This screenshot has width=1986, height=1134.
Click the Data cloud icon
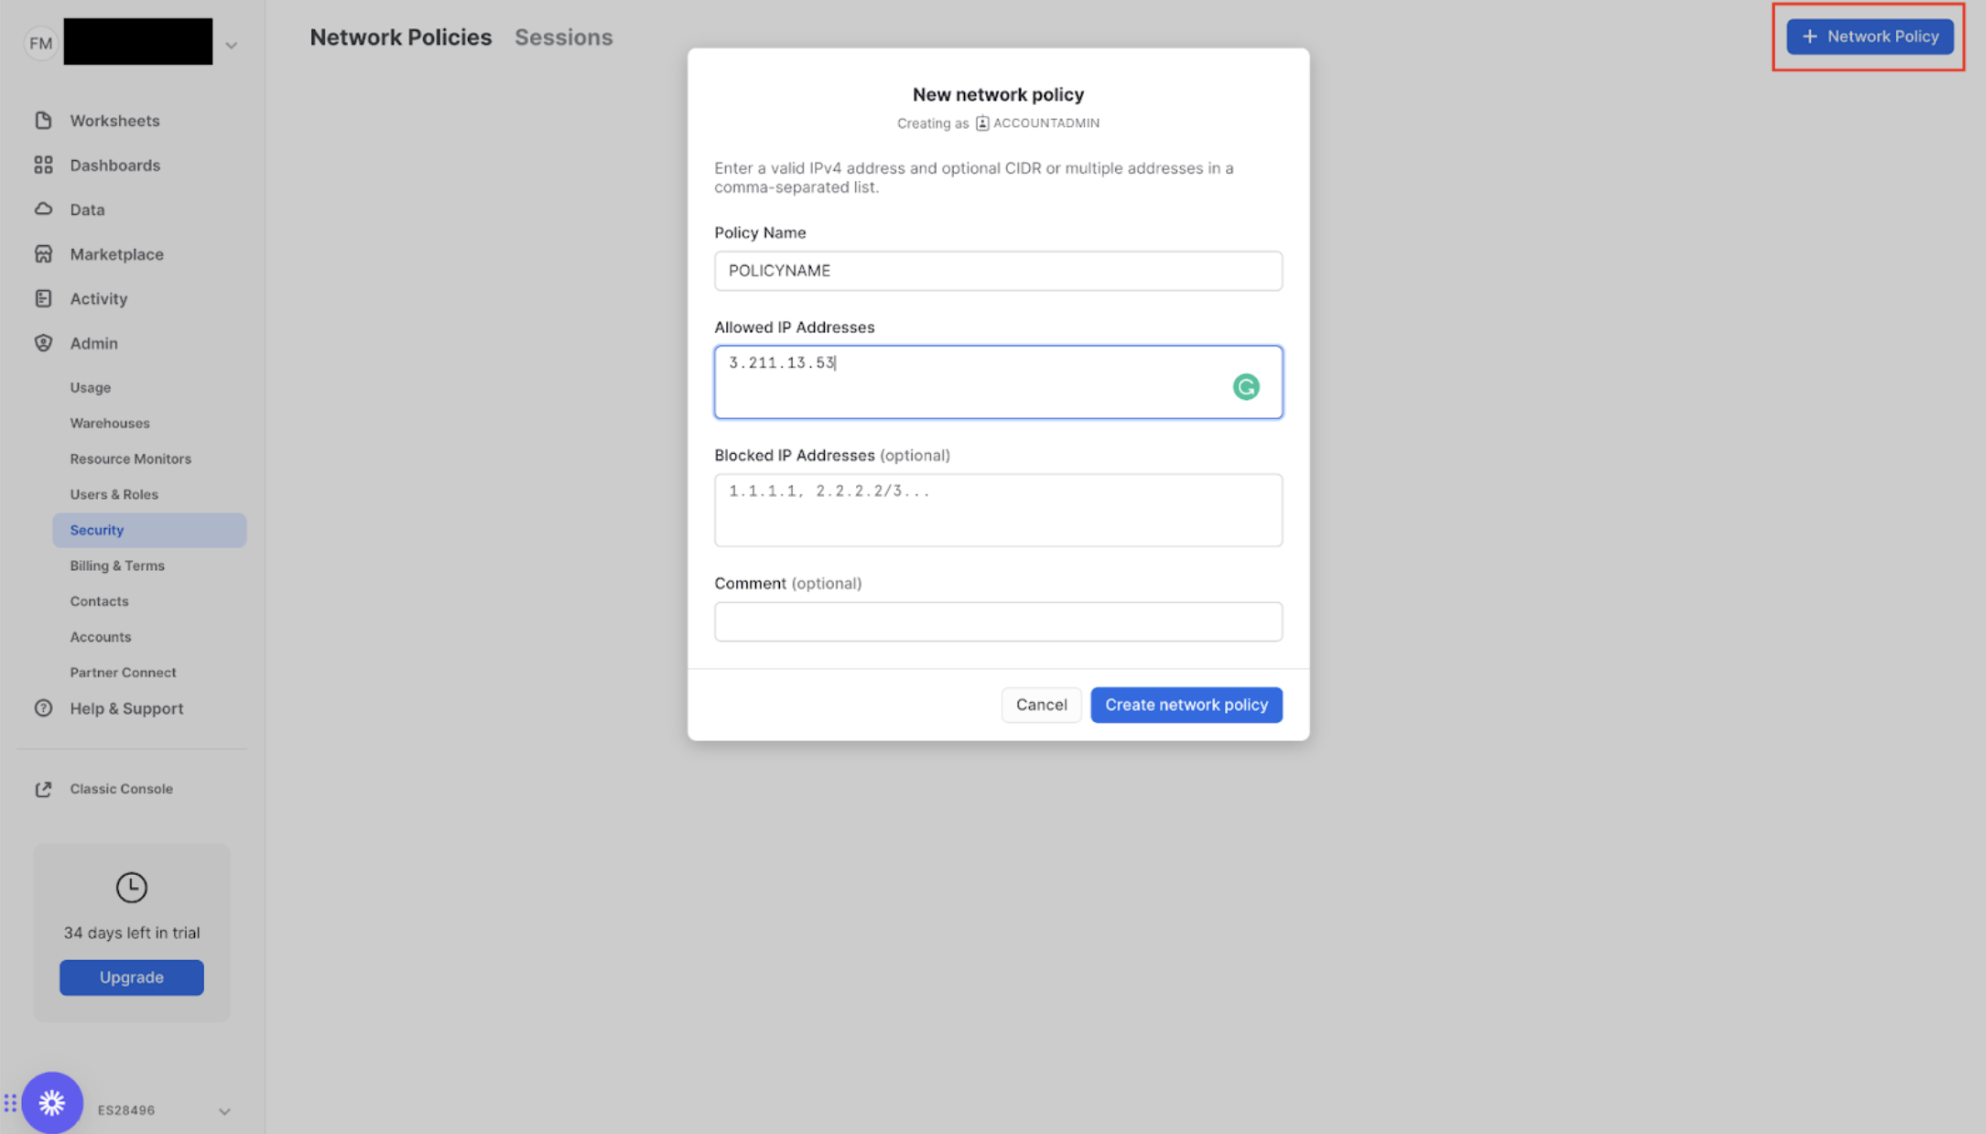point(43,210)
